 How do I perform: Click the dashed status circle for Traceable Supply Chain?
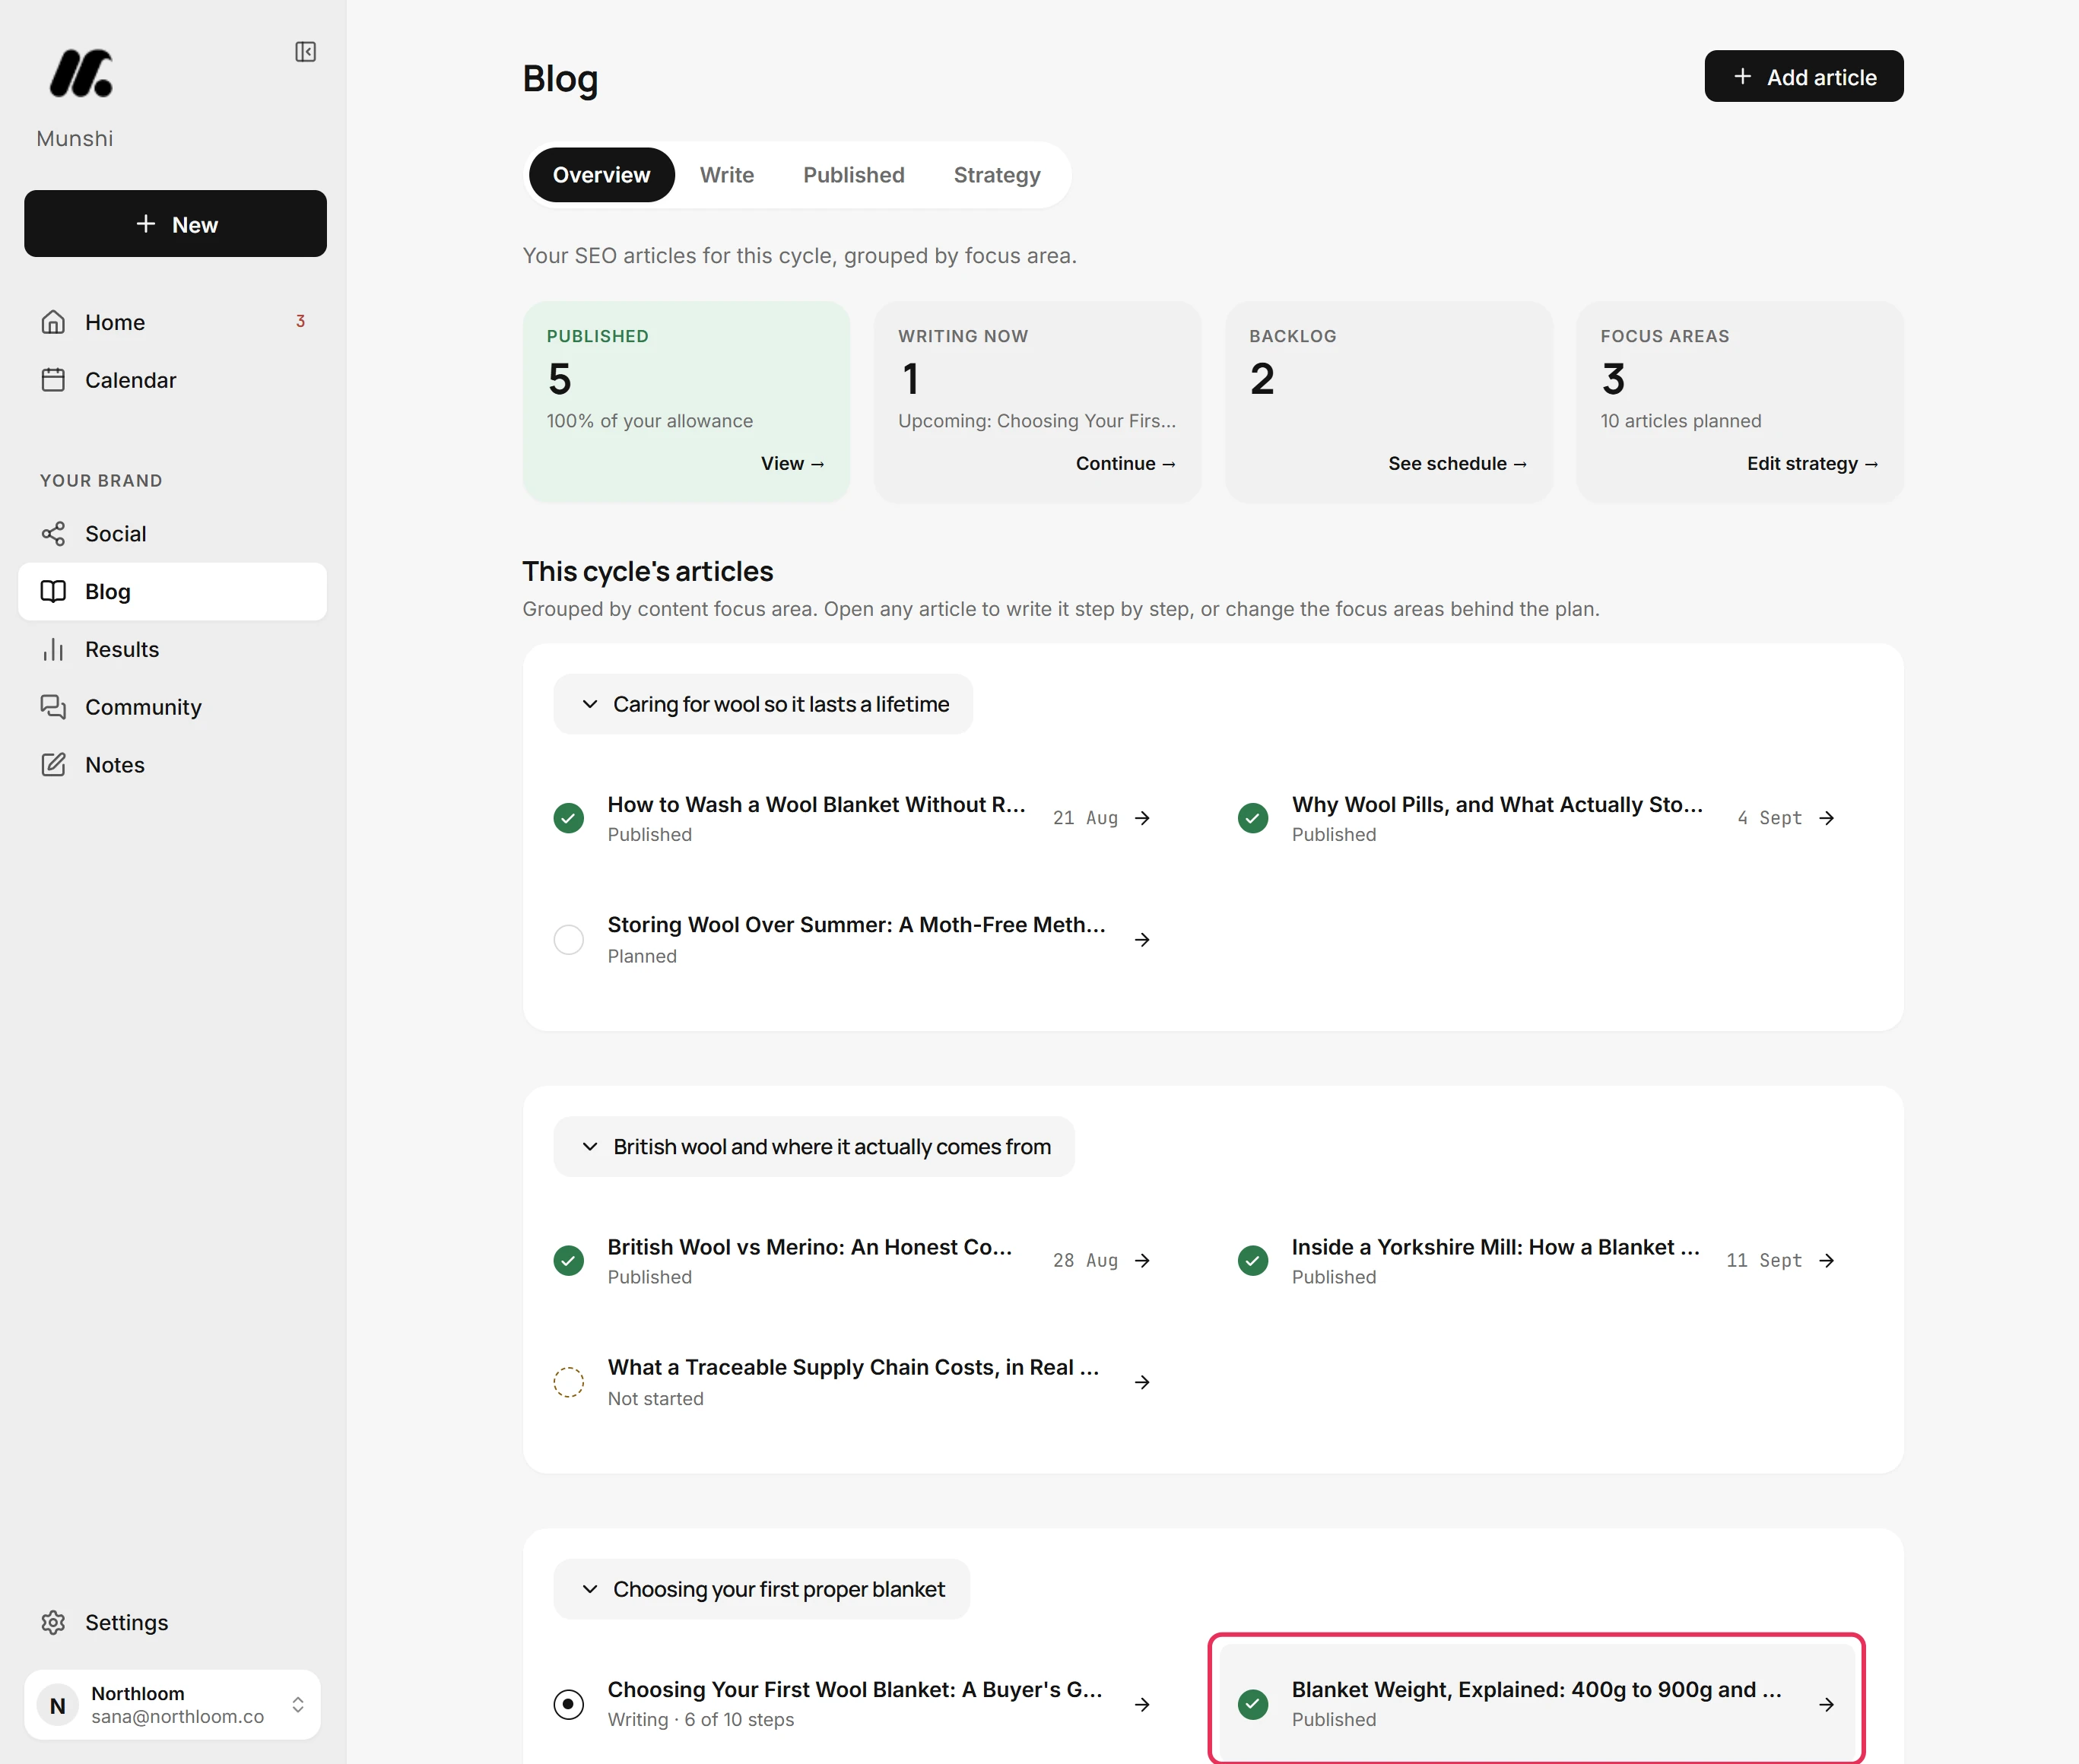coord(569,1382)
